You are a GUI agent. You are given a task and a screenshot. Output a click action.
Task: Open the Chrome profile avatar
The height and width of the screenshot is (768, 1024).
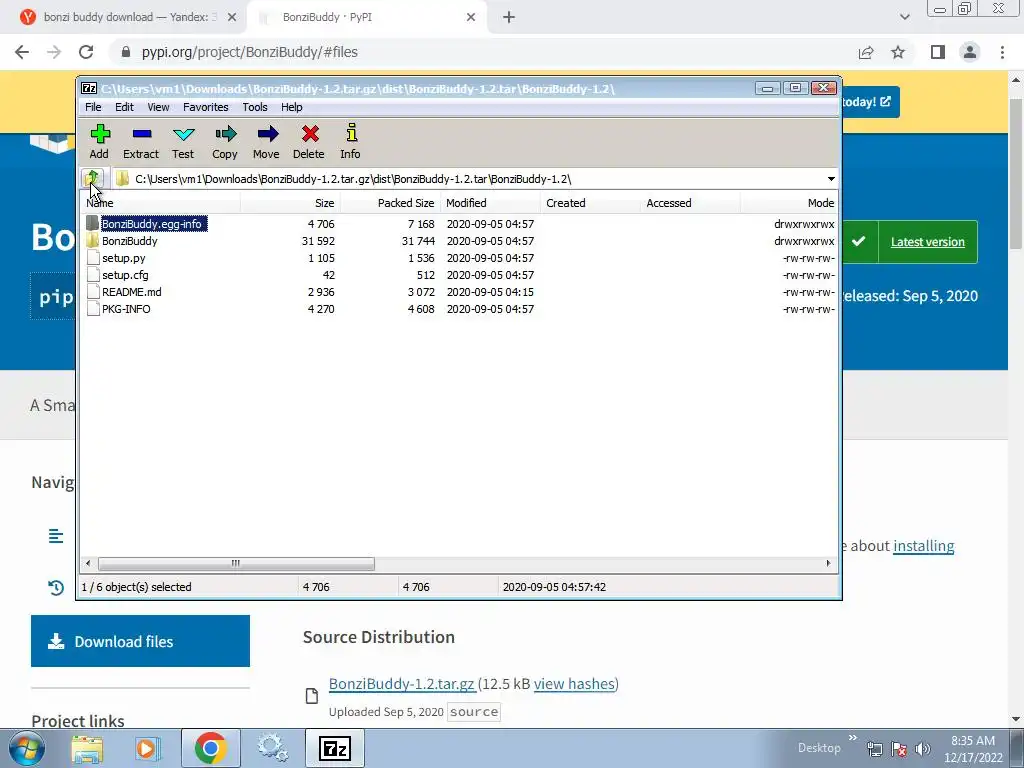point(970,52)
